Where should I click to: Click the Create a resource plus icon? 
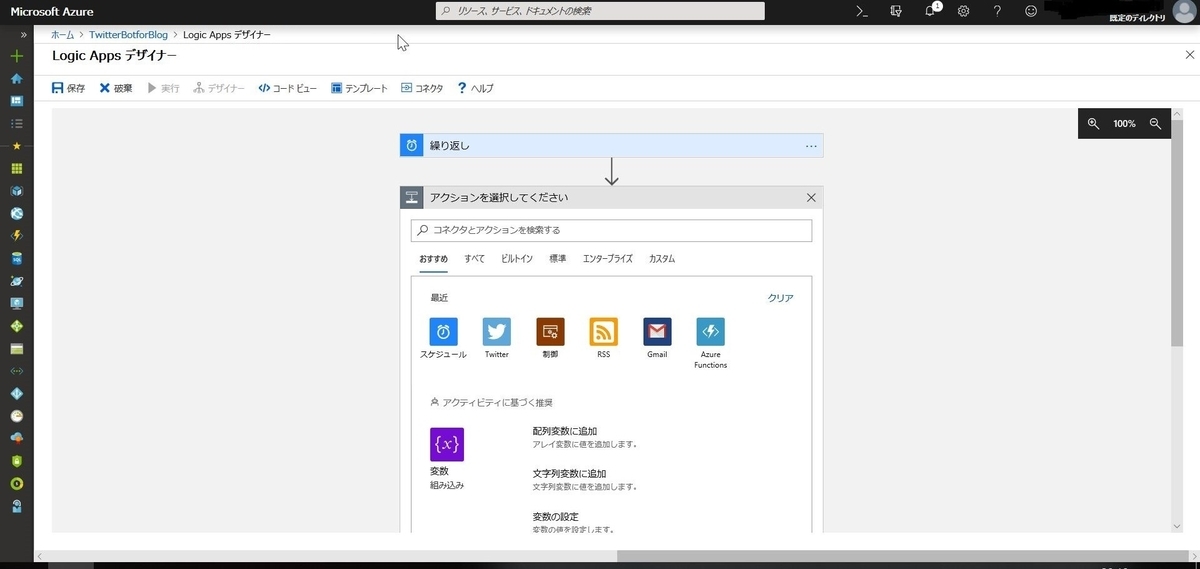[16, 56]
